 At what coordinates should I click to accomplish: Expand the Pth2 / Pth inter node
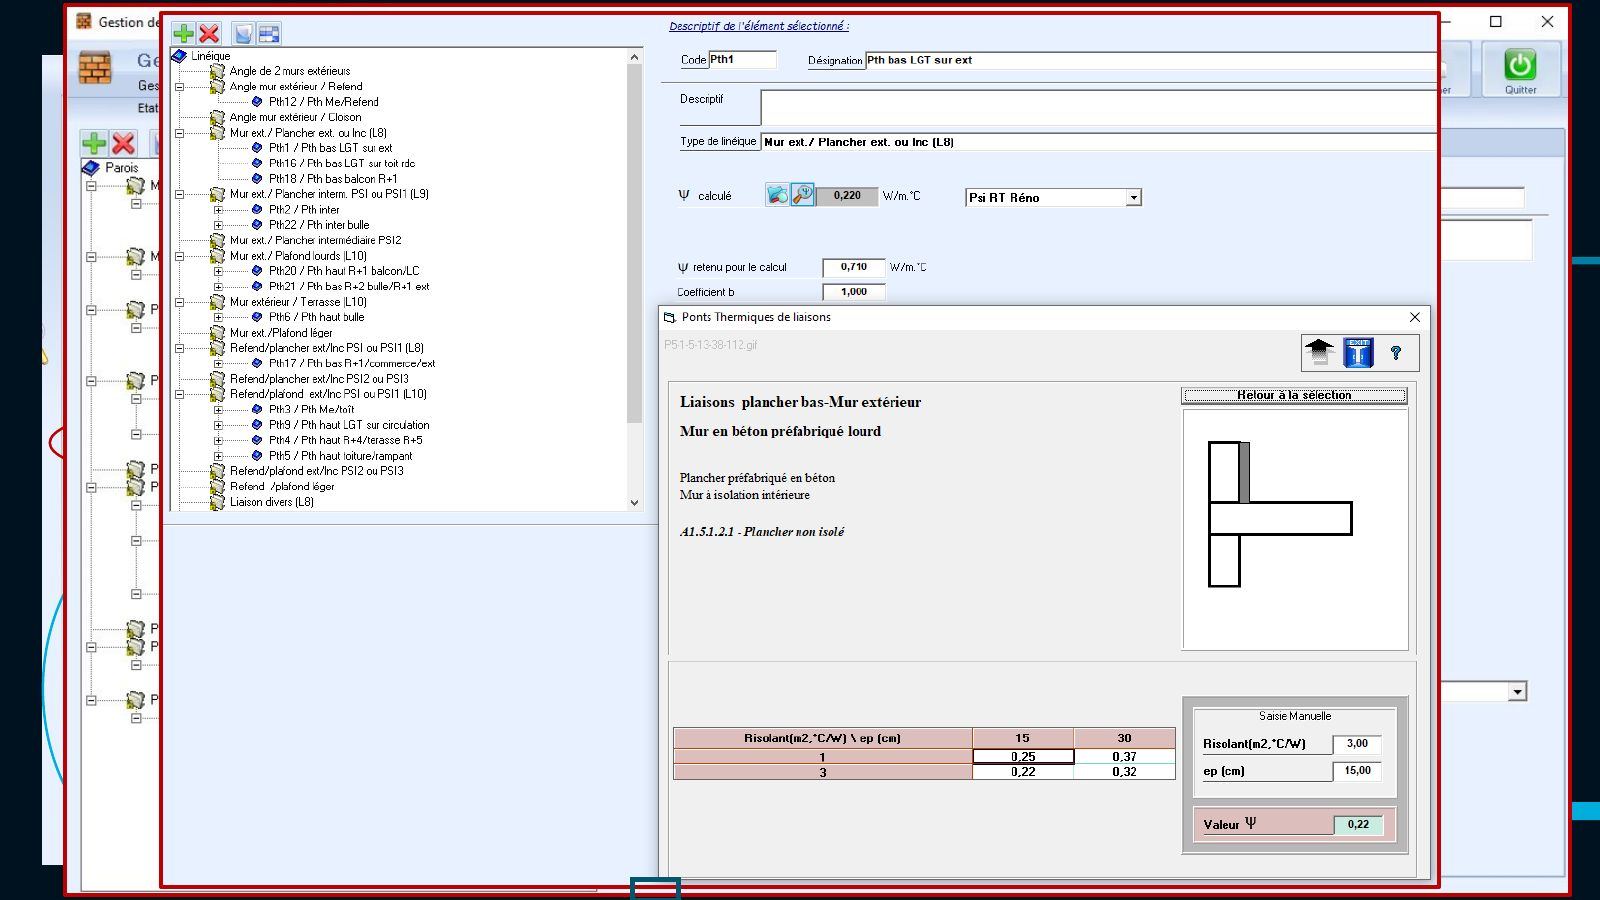coord(218,210)
